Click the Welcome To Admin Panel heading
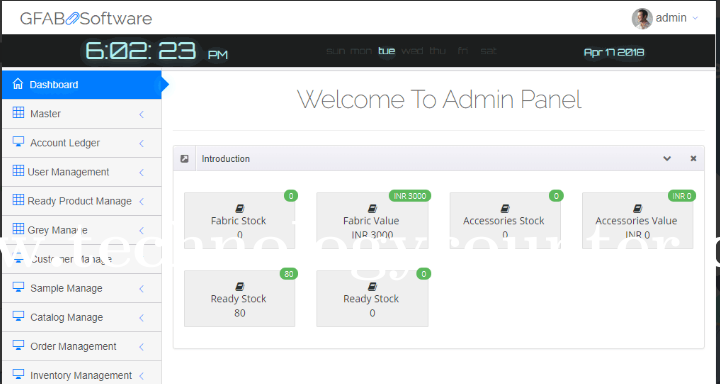The height and width of the screenshot is (384, 720). tap(439, 99)
